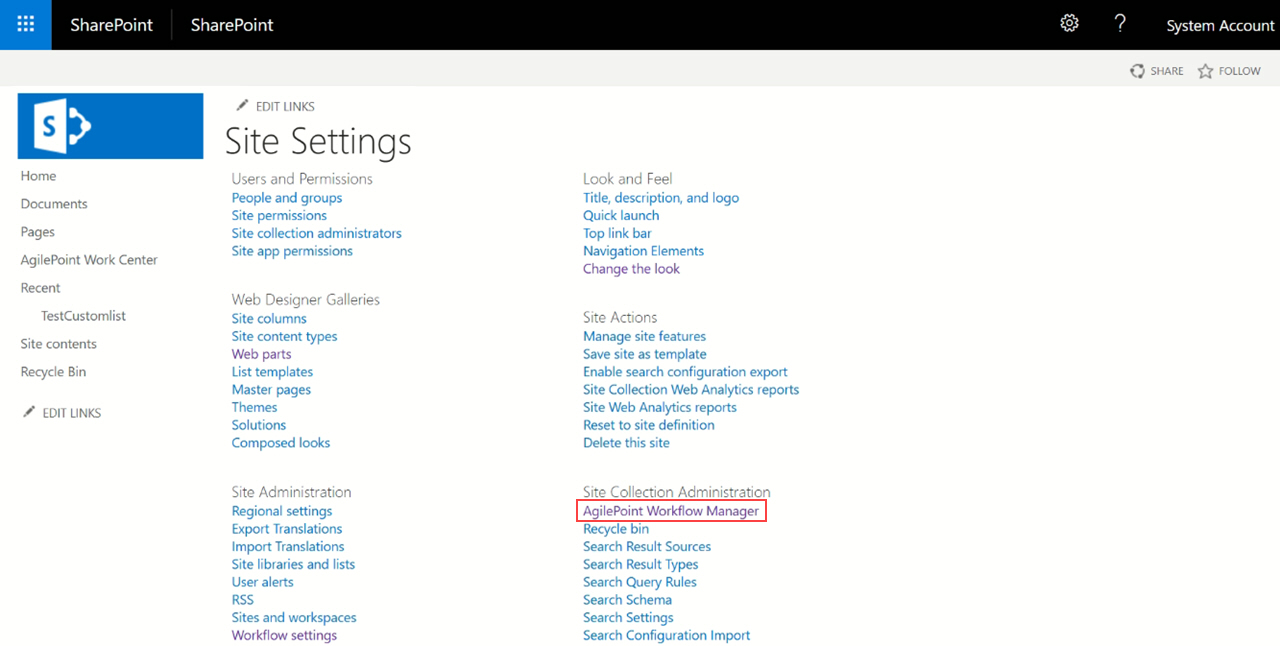
Task: Open Reset to site definition link
Action: coord(649,425)
